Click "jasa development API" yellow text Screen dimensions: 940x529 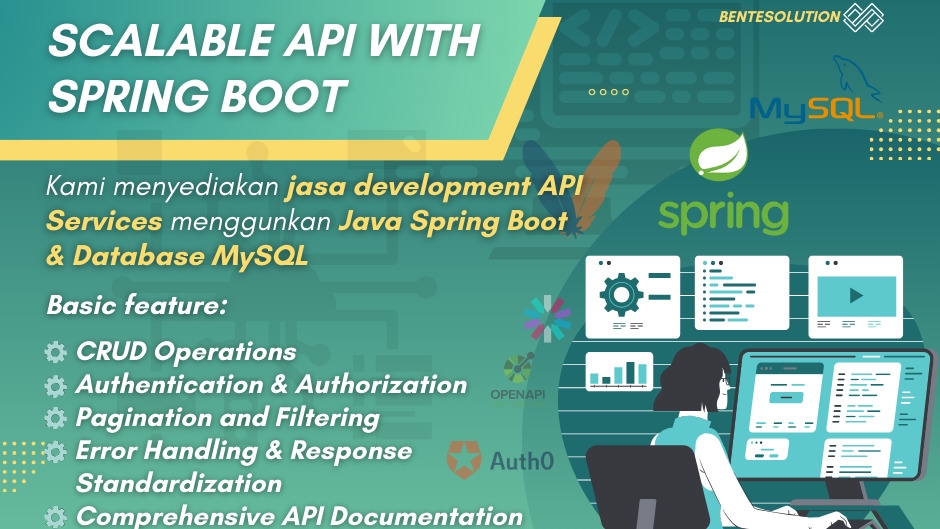[435, 187]
